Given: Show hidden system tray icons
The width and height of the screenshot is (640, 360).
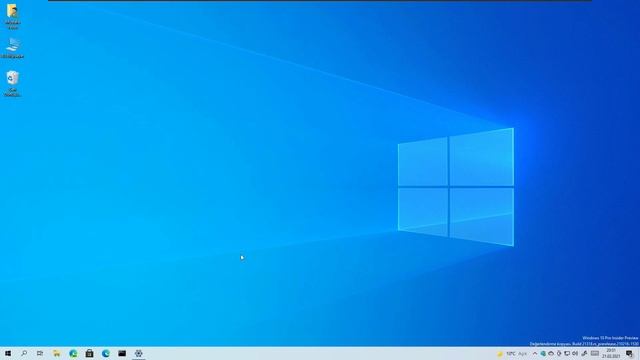Looking at the screenshot, I should pyautogui.click(x=535, y=353).
